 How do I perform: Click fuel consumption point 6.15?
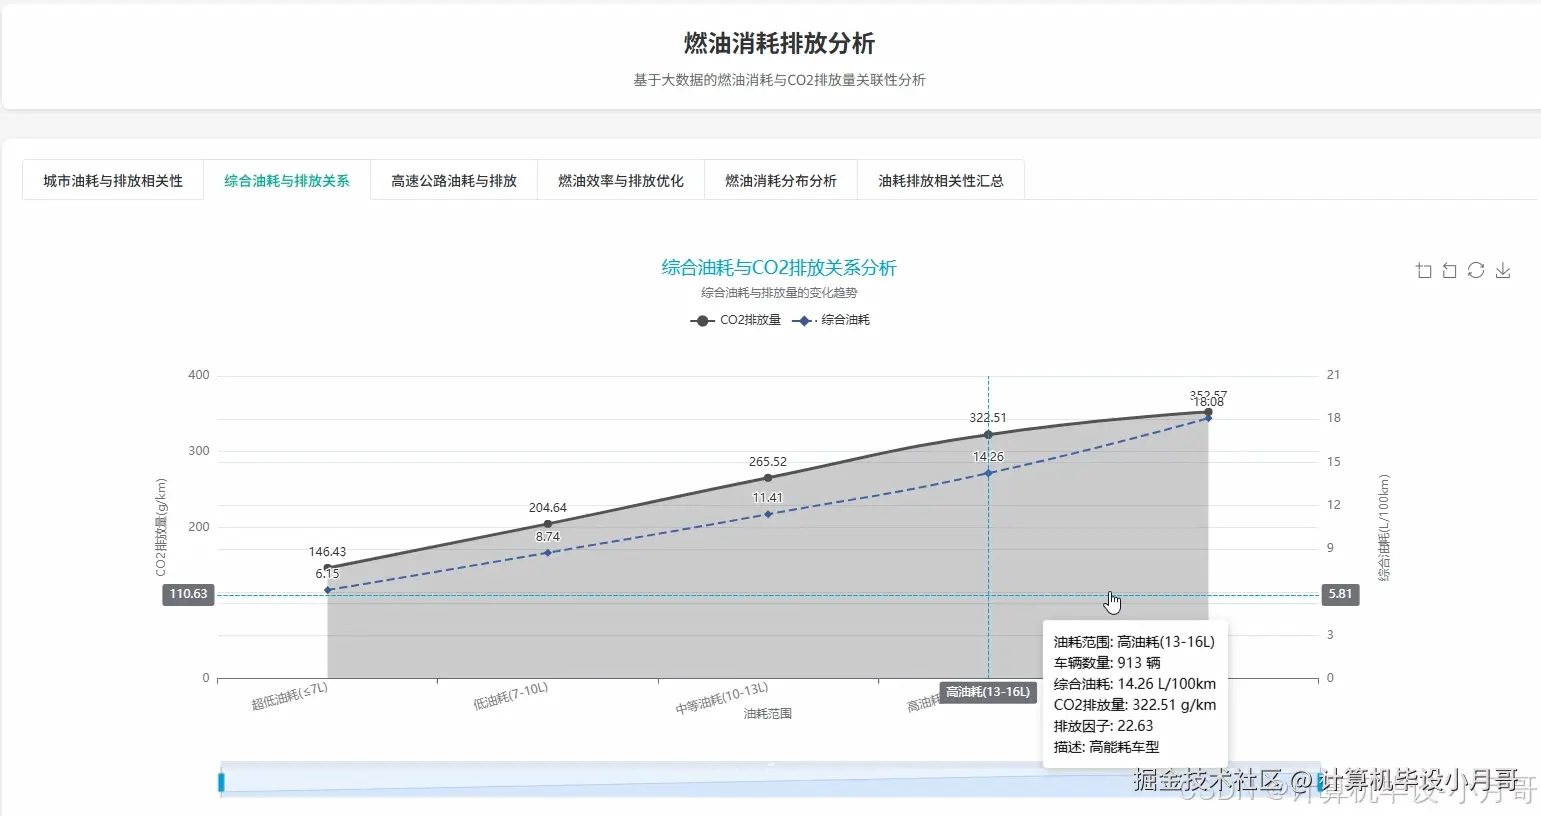[x=327, y=590]
